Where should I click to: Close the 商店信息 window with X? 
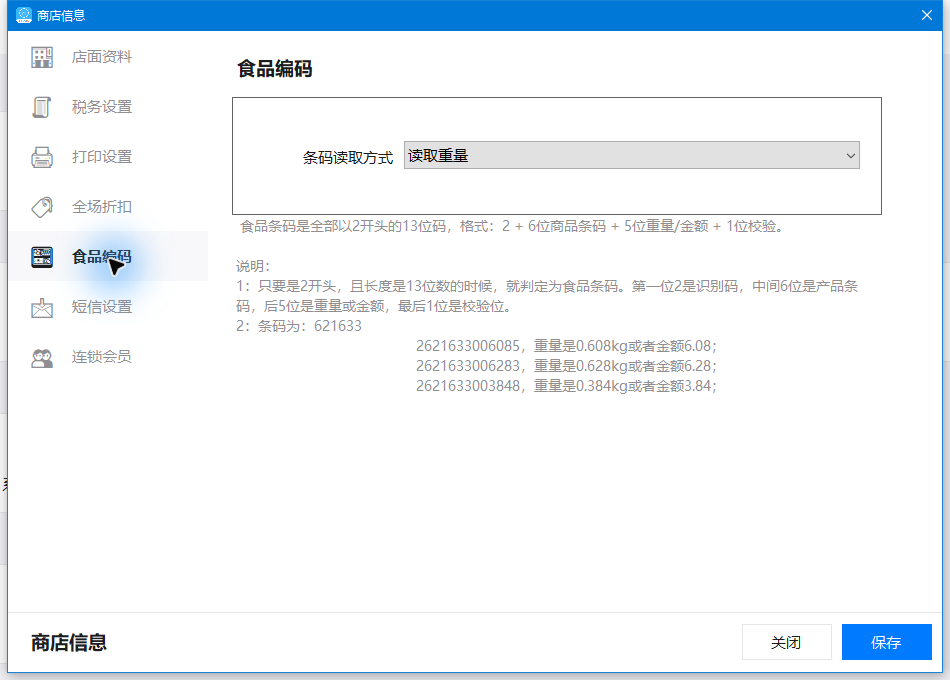click(x=926, y=15)
